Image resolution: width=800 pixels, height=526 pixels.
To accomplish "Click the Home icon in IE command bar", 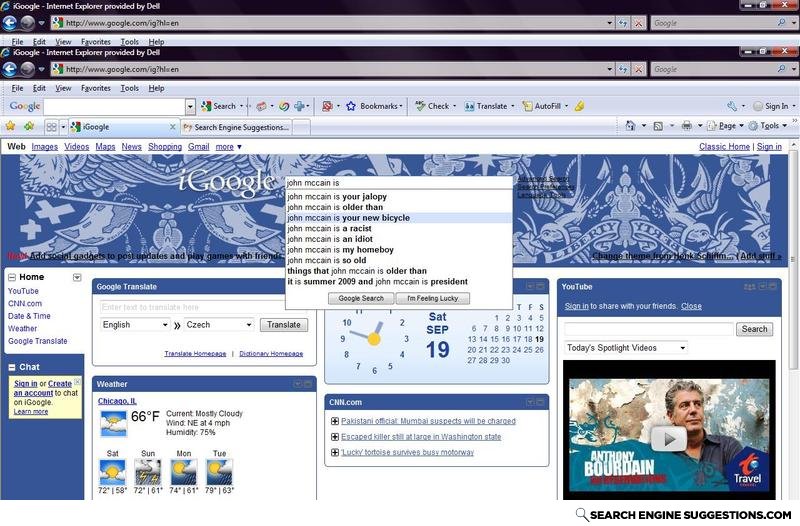I will click(x=631, y=126).
